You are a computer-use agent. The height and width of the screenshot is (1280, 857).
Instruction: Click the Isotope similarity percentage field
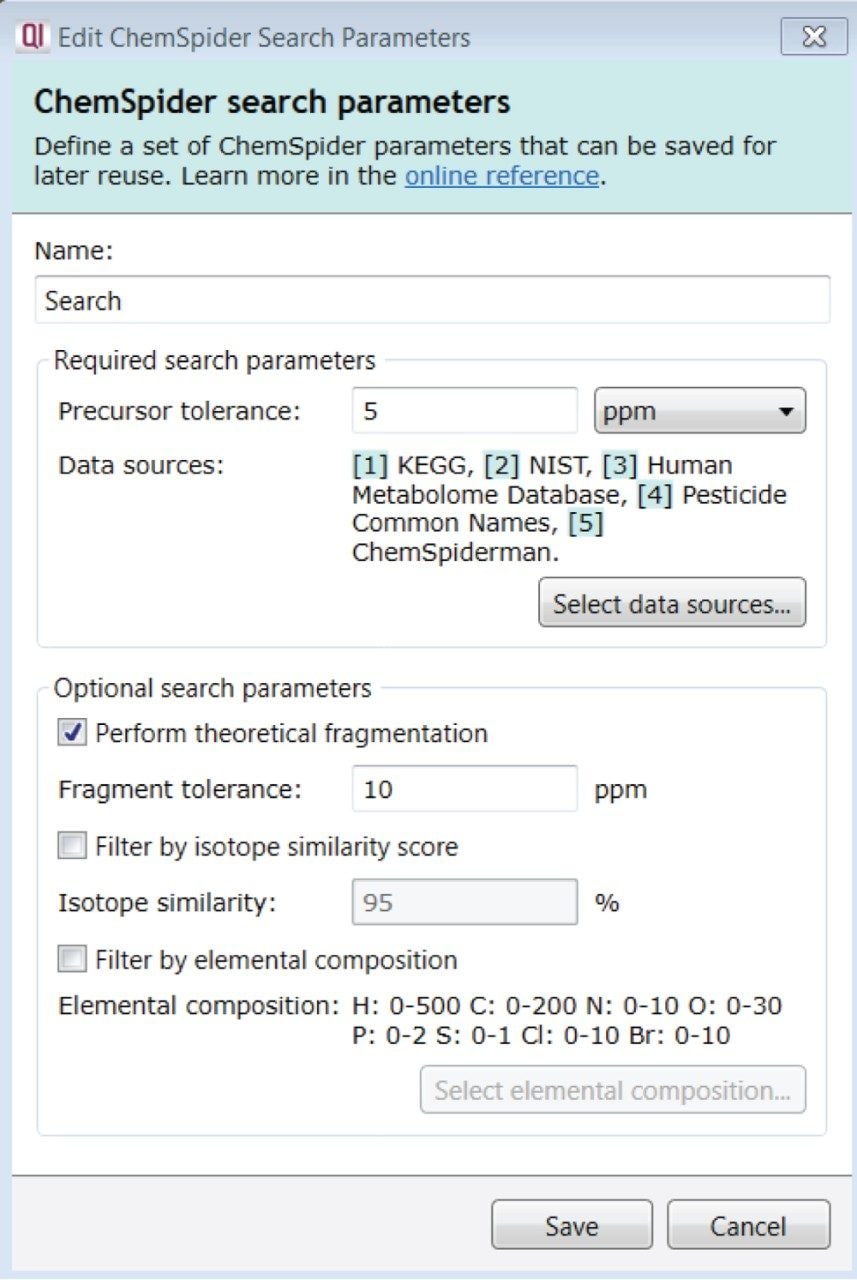[465, 903]
